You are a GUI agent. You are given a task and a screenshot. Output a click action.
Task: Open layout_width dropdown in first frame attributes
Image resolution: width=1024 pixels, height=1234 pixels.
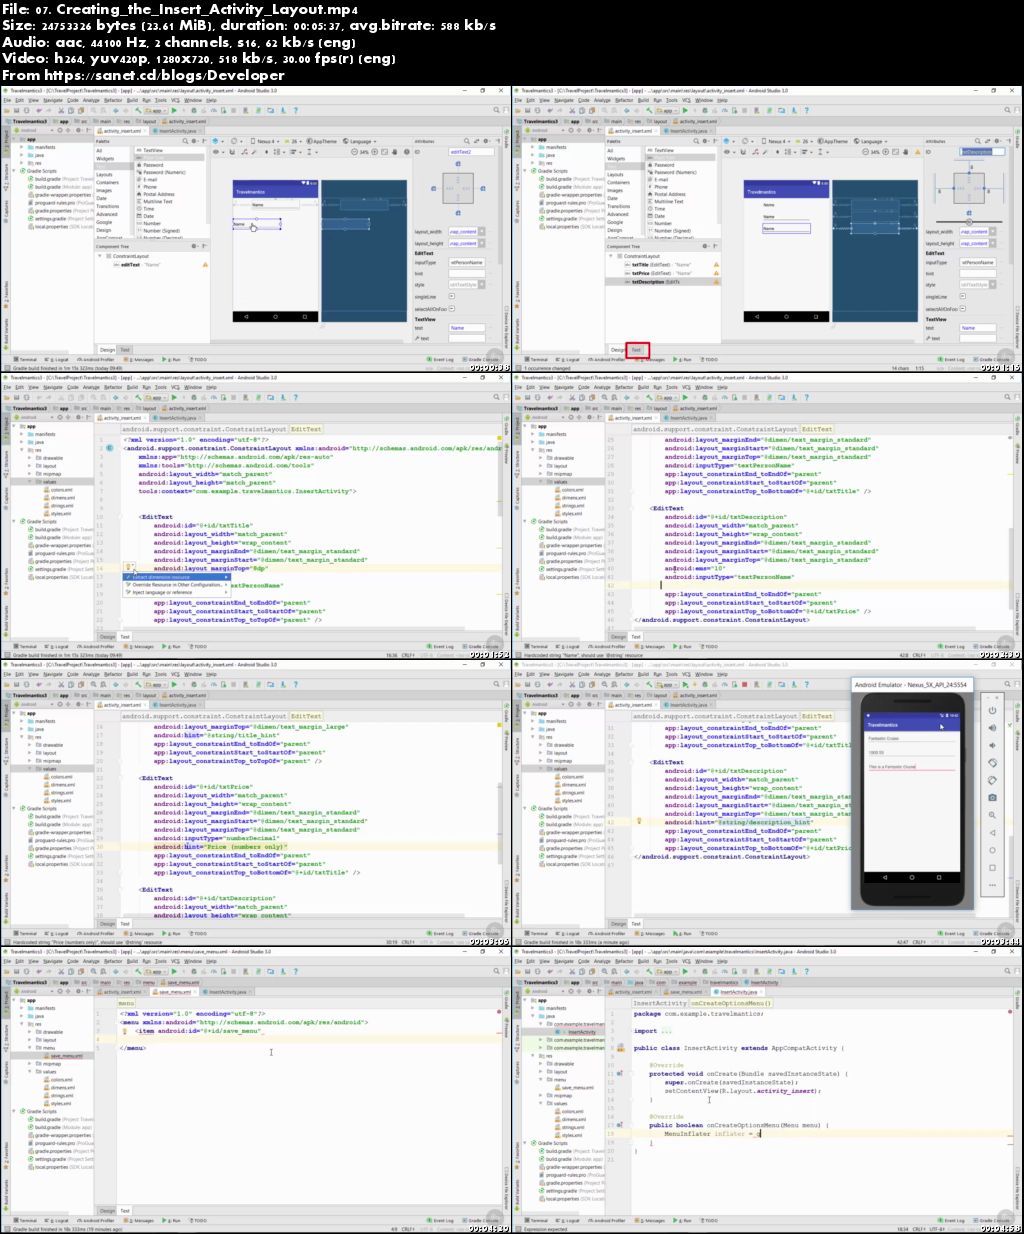pyautogui.click(x=481, y=231)
